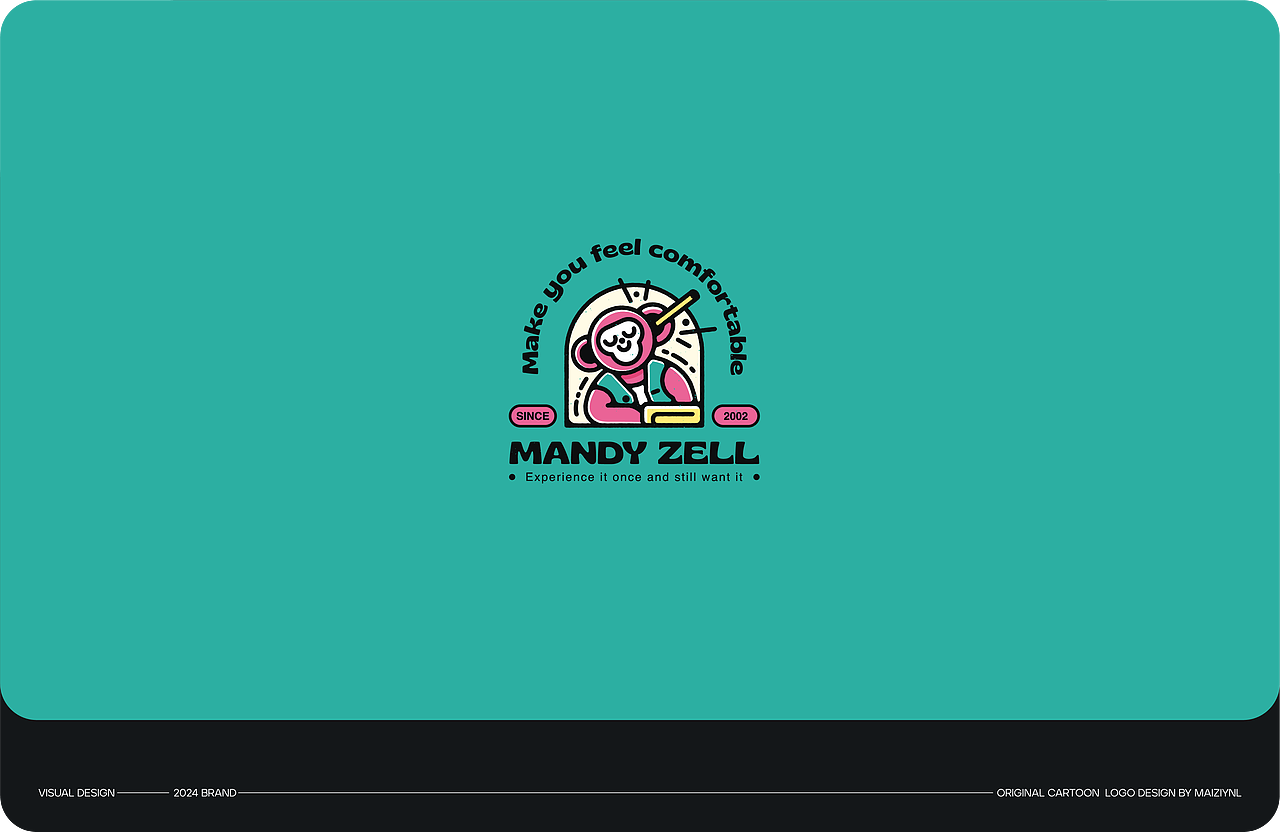
Task: Click the 'Experience it once and still want it' tagline
Action: (x=634, y=478)
